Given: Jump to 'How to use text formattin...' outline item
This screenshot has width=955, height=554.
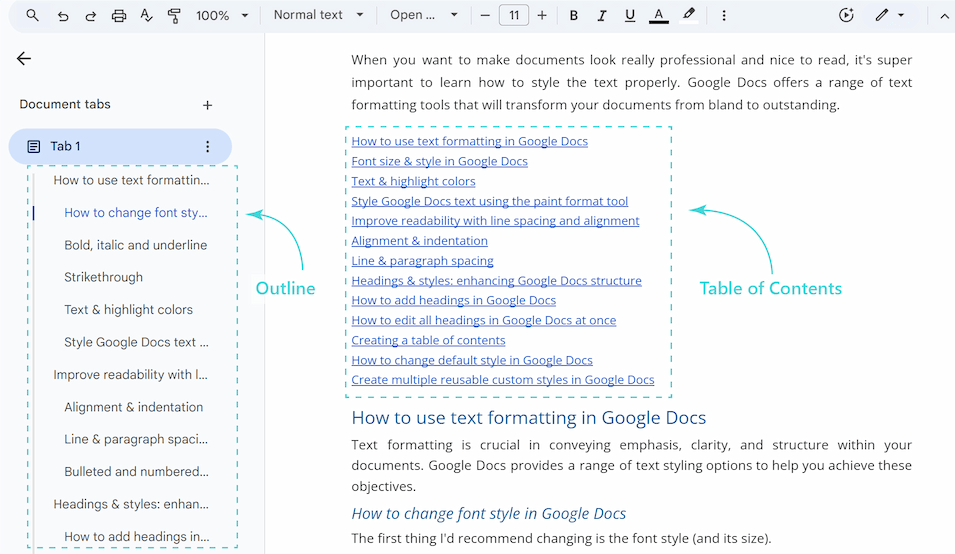Looking at the screenshot, I should click(131, 180).
